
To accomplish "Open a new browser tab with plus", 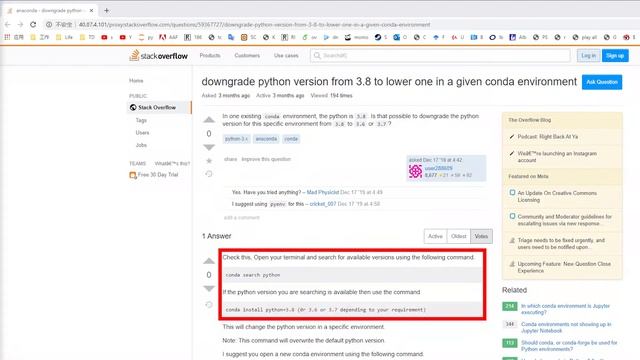I will point(107,11).
